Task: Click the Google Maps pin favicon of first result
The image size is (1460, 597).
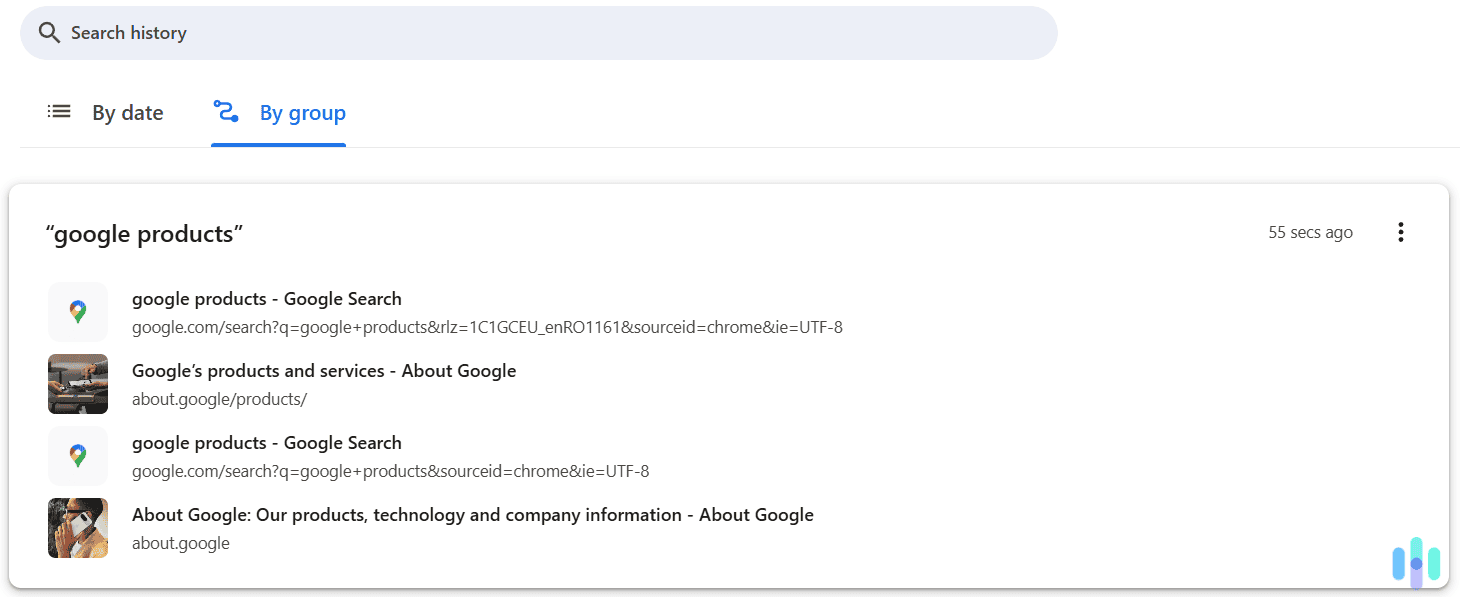Action: pyautogui.click(x=77, y=311)
